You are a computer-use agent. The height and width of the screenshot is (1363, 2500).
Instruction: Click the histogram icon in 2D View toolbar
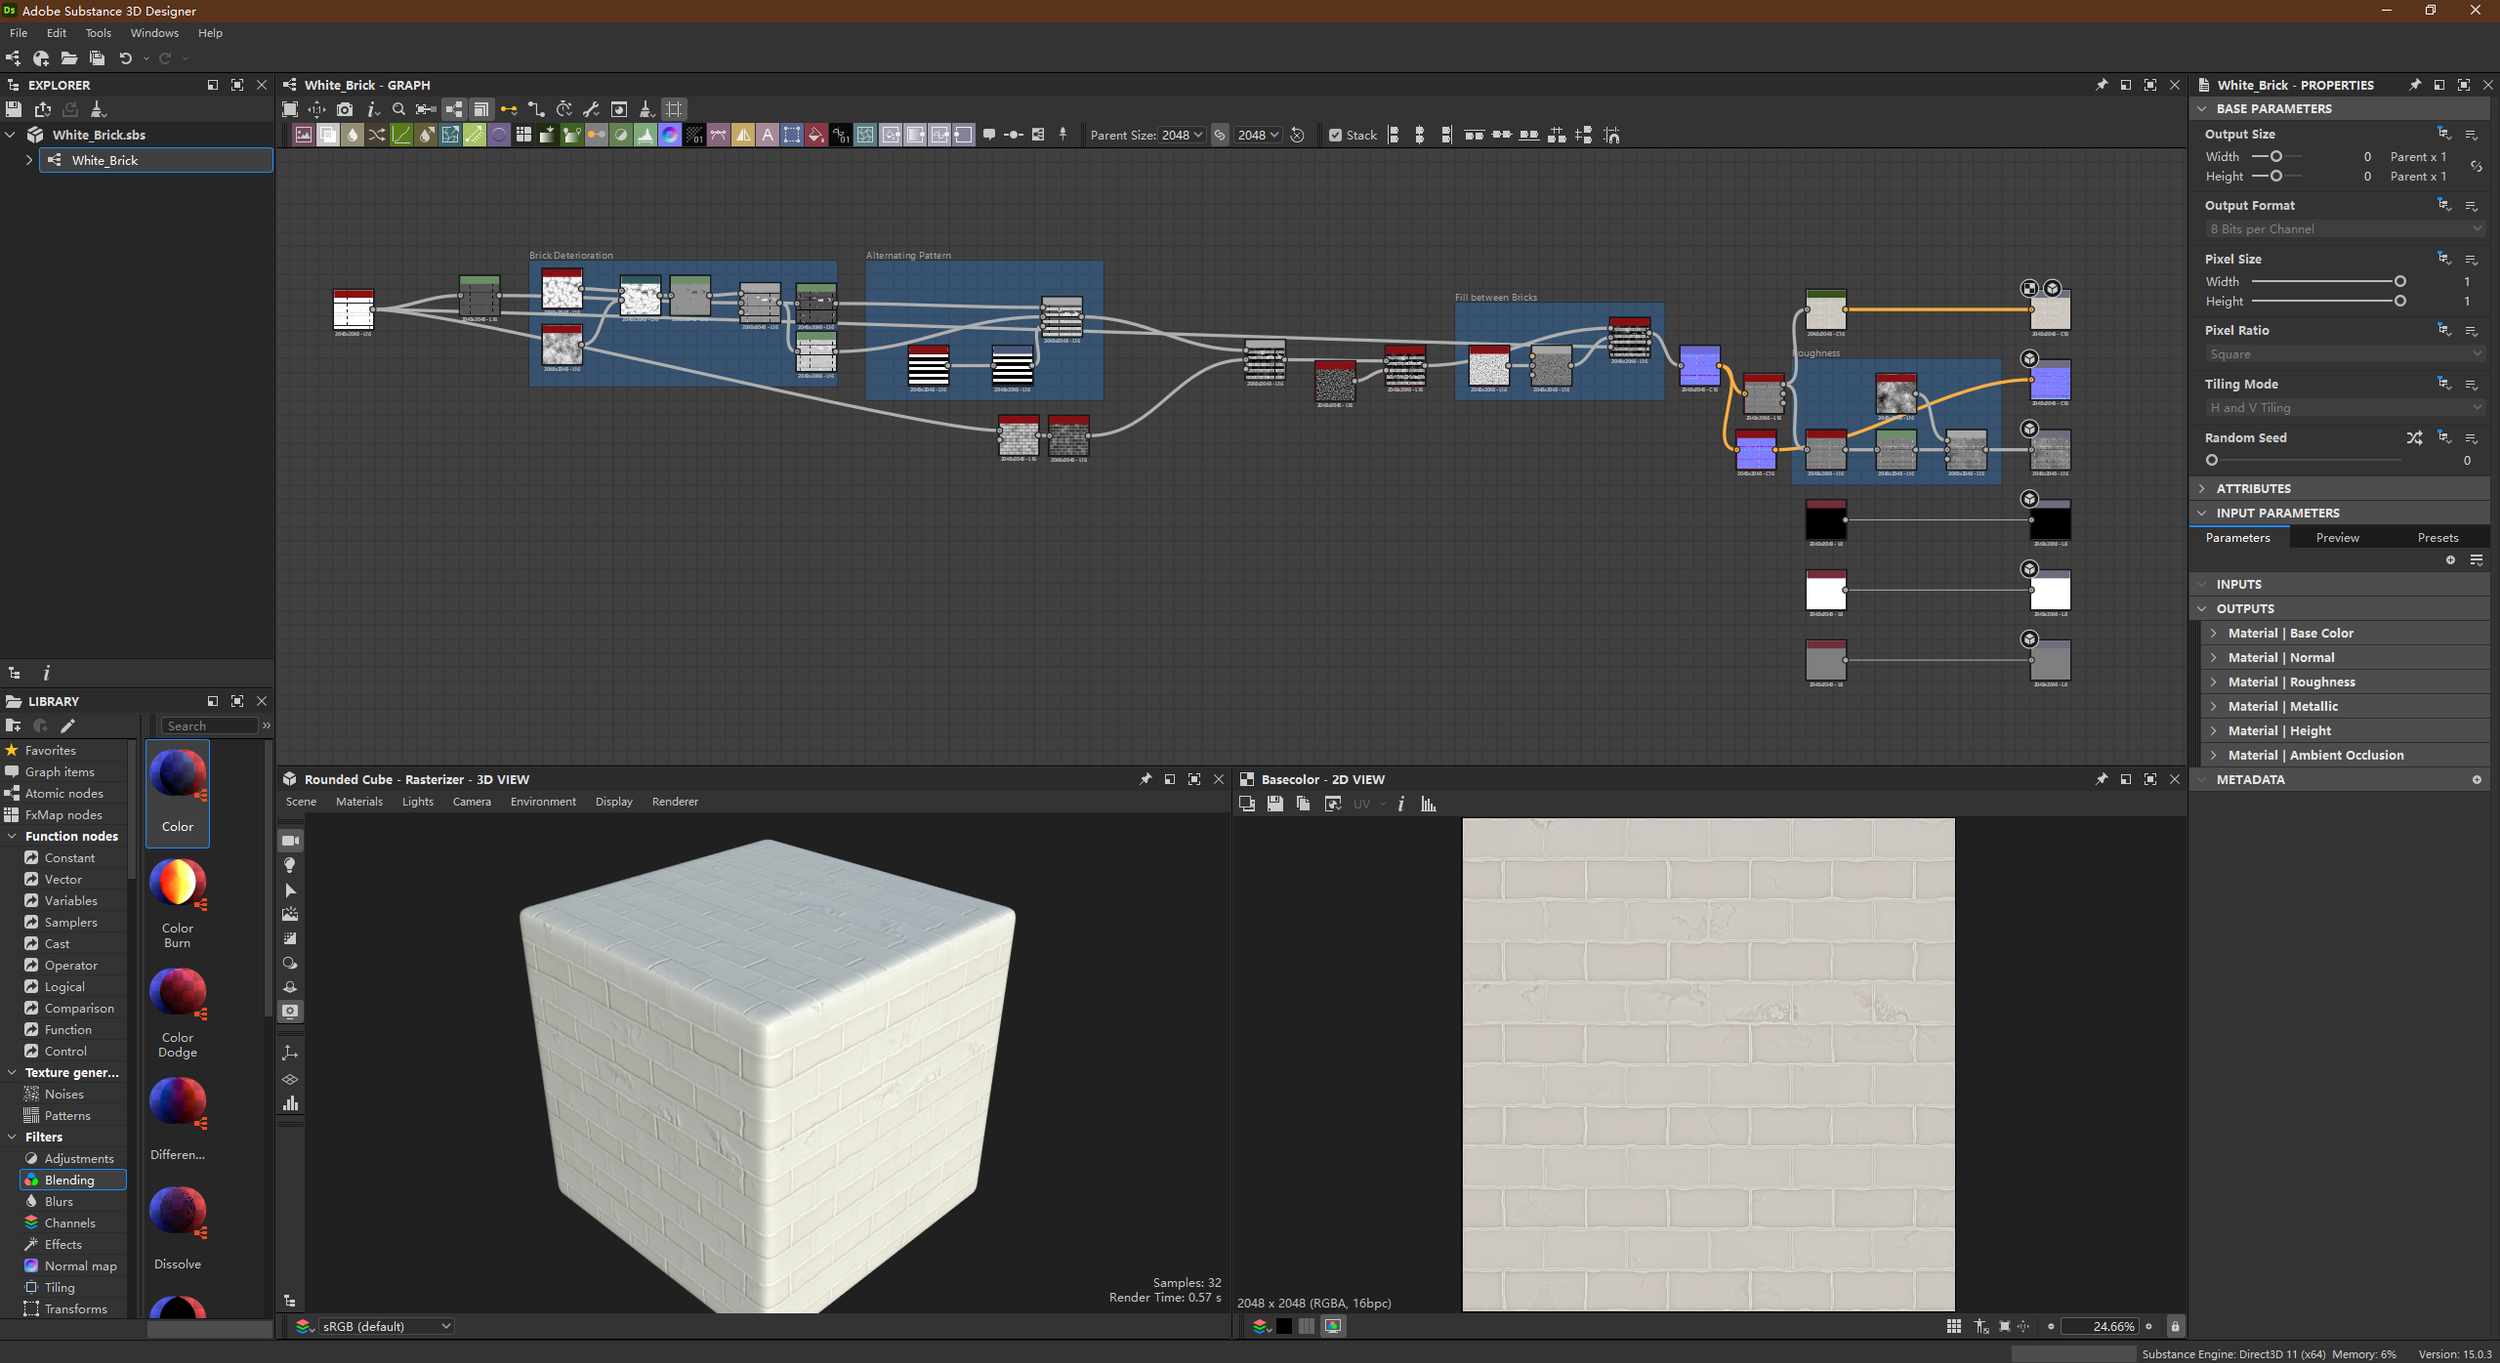(1428, 804)
